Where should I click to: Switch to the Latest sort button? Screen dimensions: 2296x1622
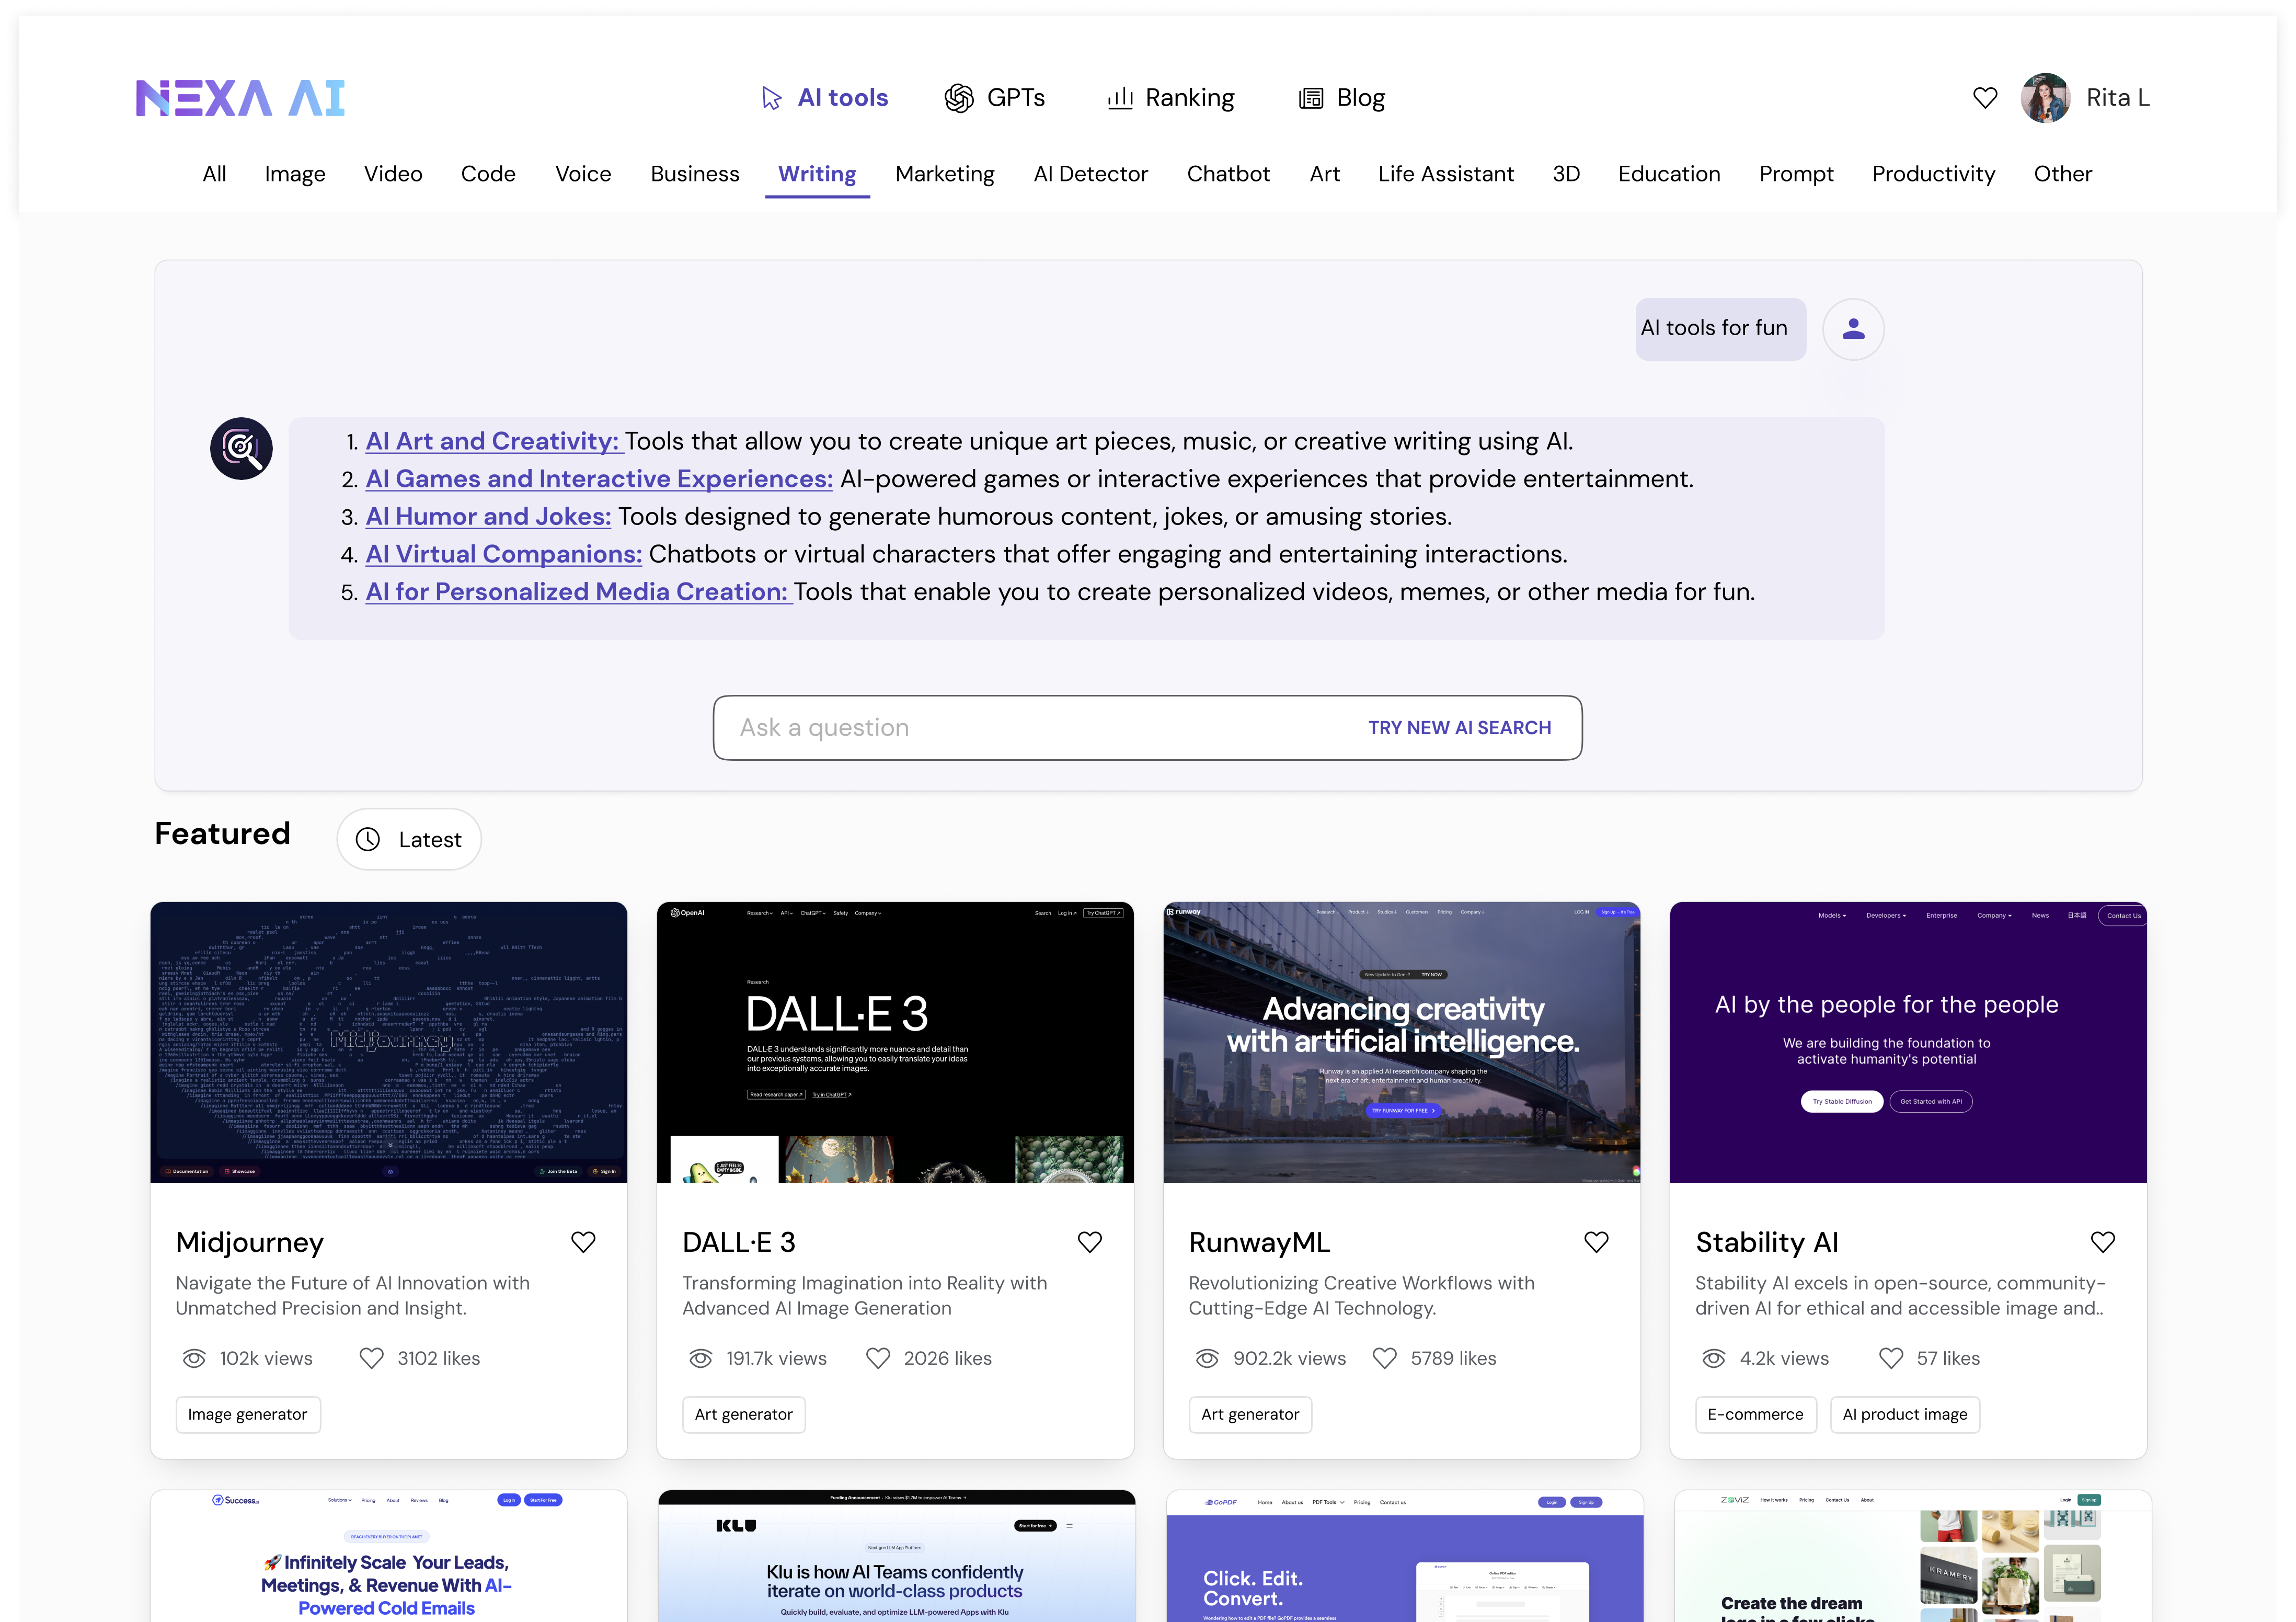(x=409, y=839)
